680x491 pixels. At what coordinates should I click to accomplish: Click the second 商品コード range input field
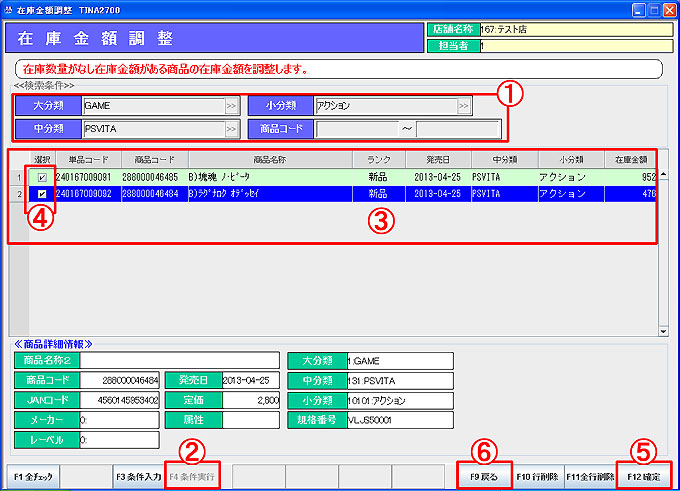pyautogui.click(x=458, y=129)
